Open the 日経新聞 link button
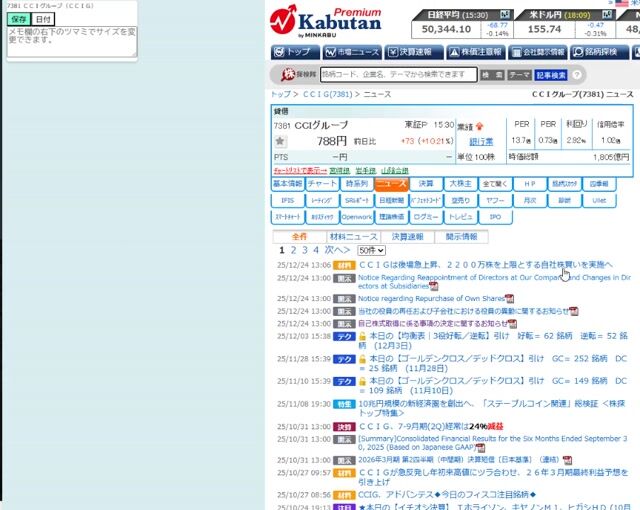The height and width of the screenshot is (510, 640). point(391,201)
